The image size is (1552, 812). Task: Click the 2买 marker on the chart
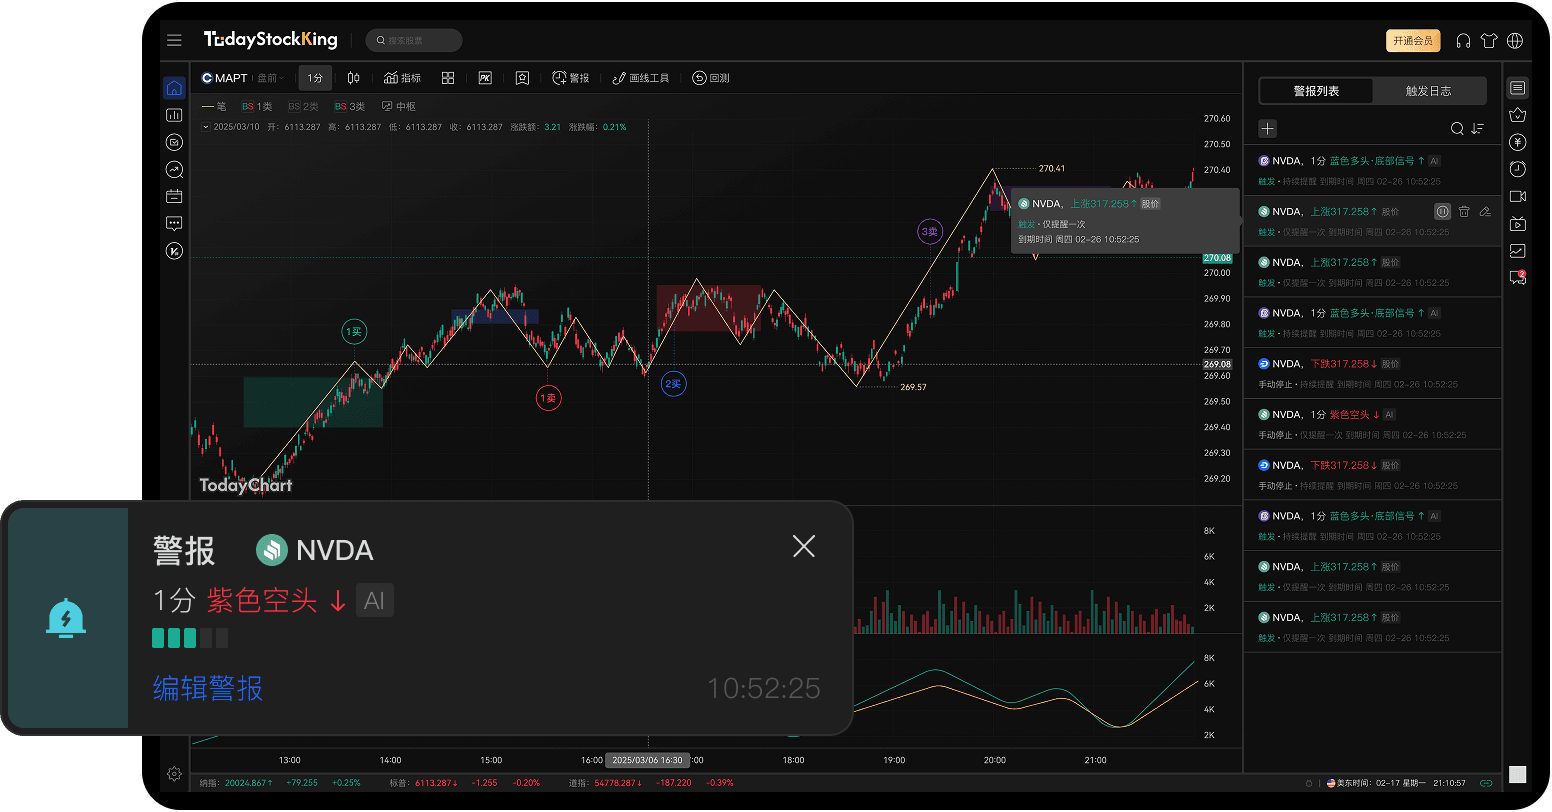click(x=674, y=384)
